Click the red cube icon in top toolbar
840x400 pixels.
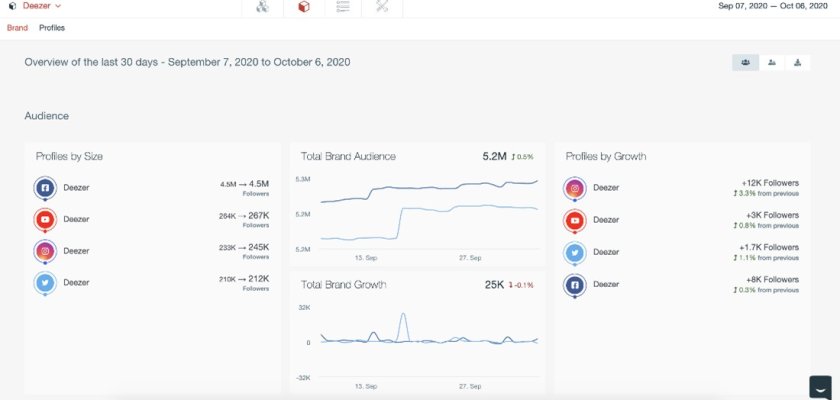(x=303, y=7)
